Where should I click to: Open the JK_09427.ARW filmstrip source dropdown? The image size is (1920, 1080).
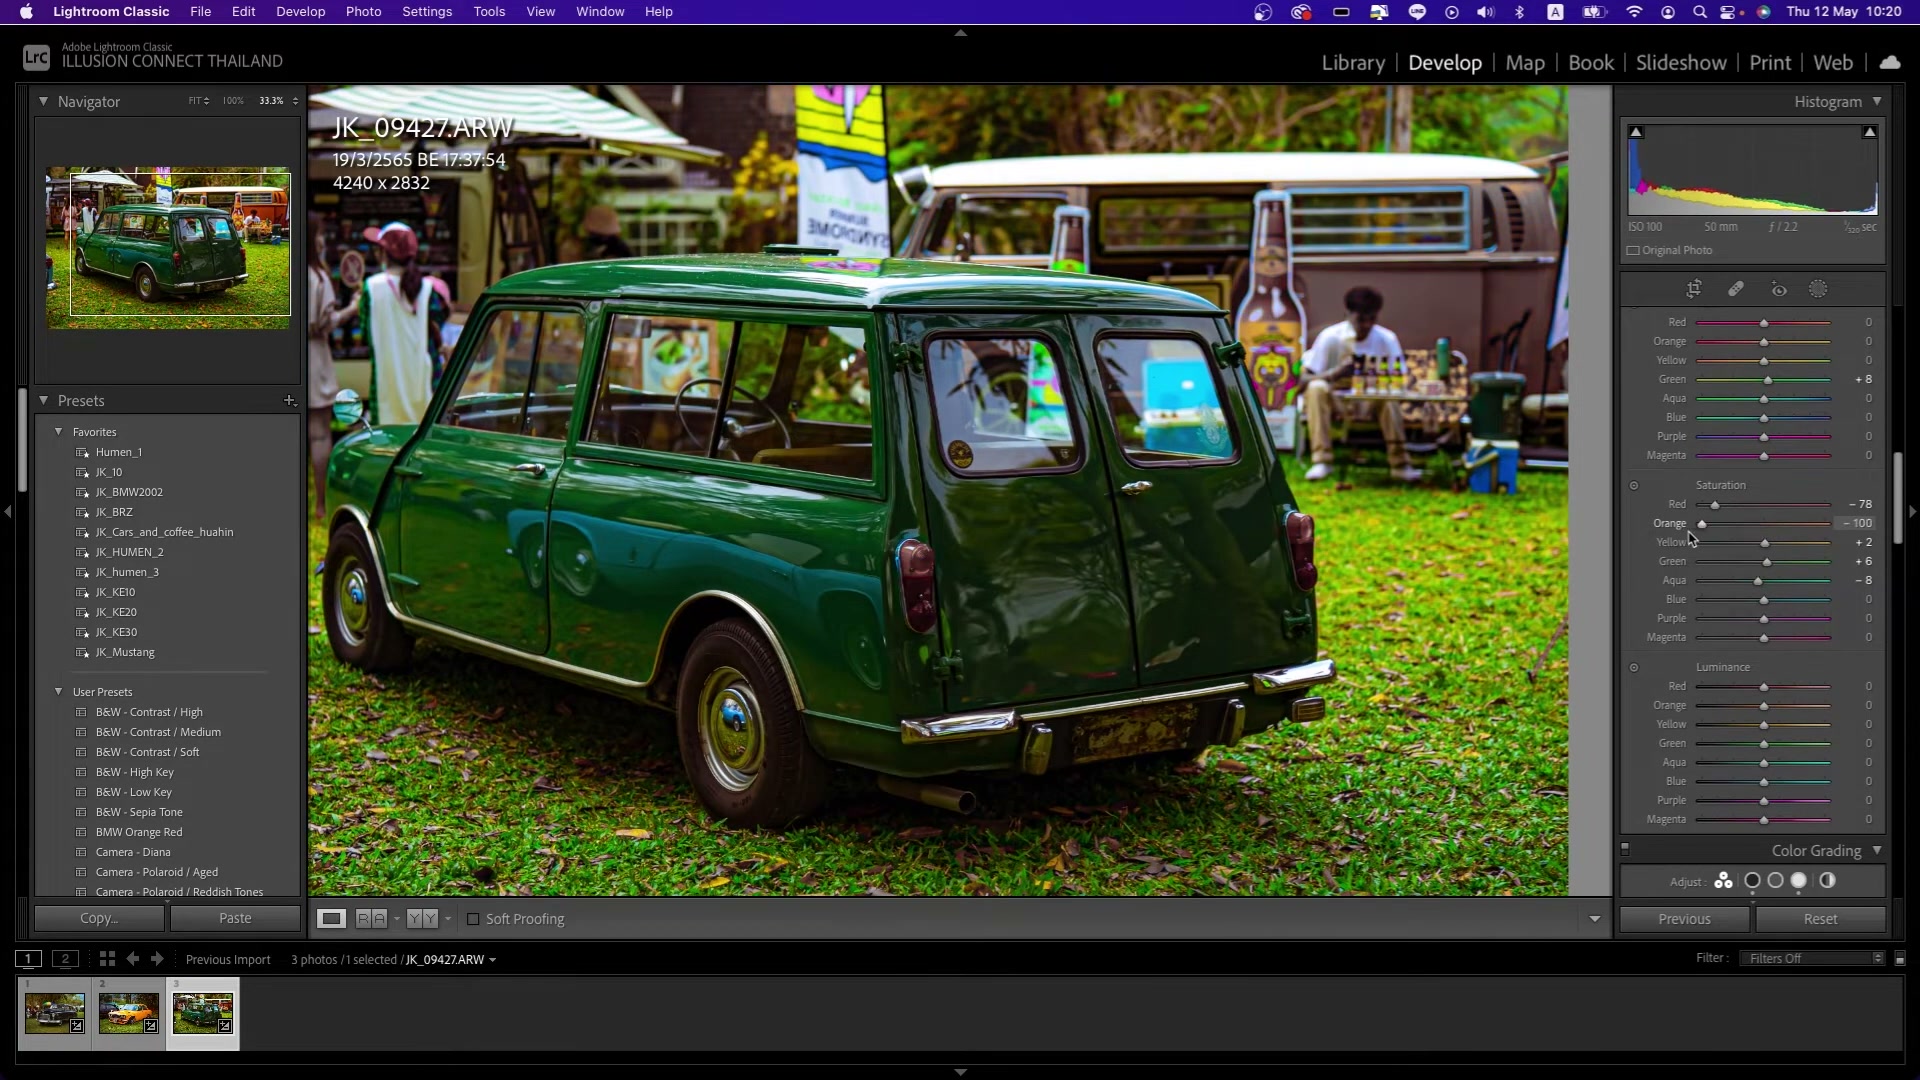point(492,960)
